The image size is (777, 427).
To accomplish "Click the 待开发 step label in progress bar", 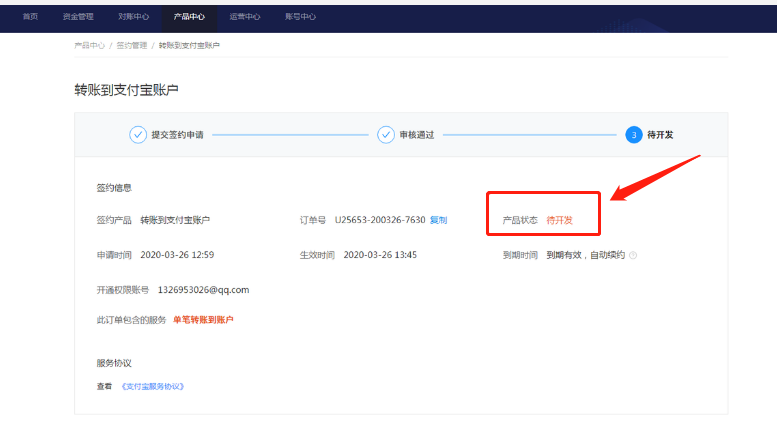I will (660, 135).
